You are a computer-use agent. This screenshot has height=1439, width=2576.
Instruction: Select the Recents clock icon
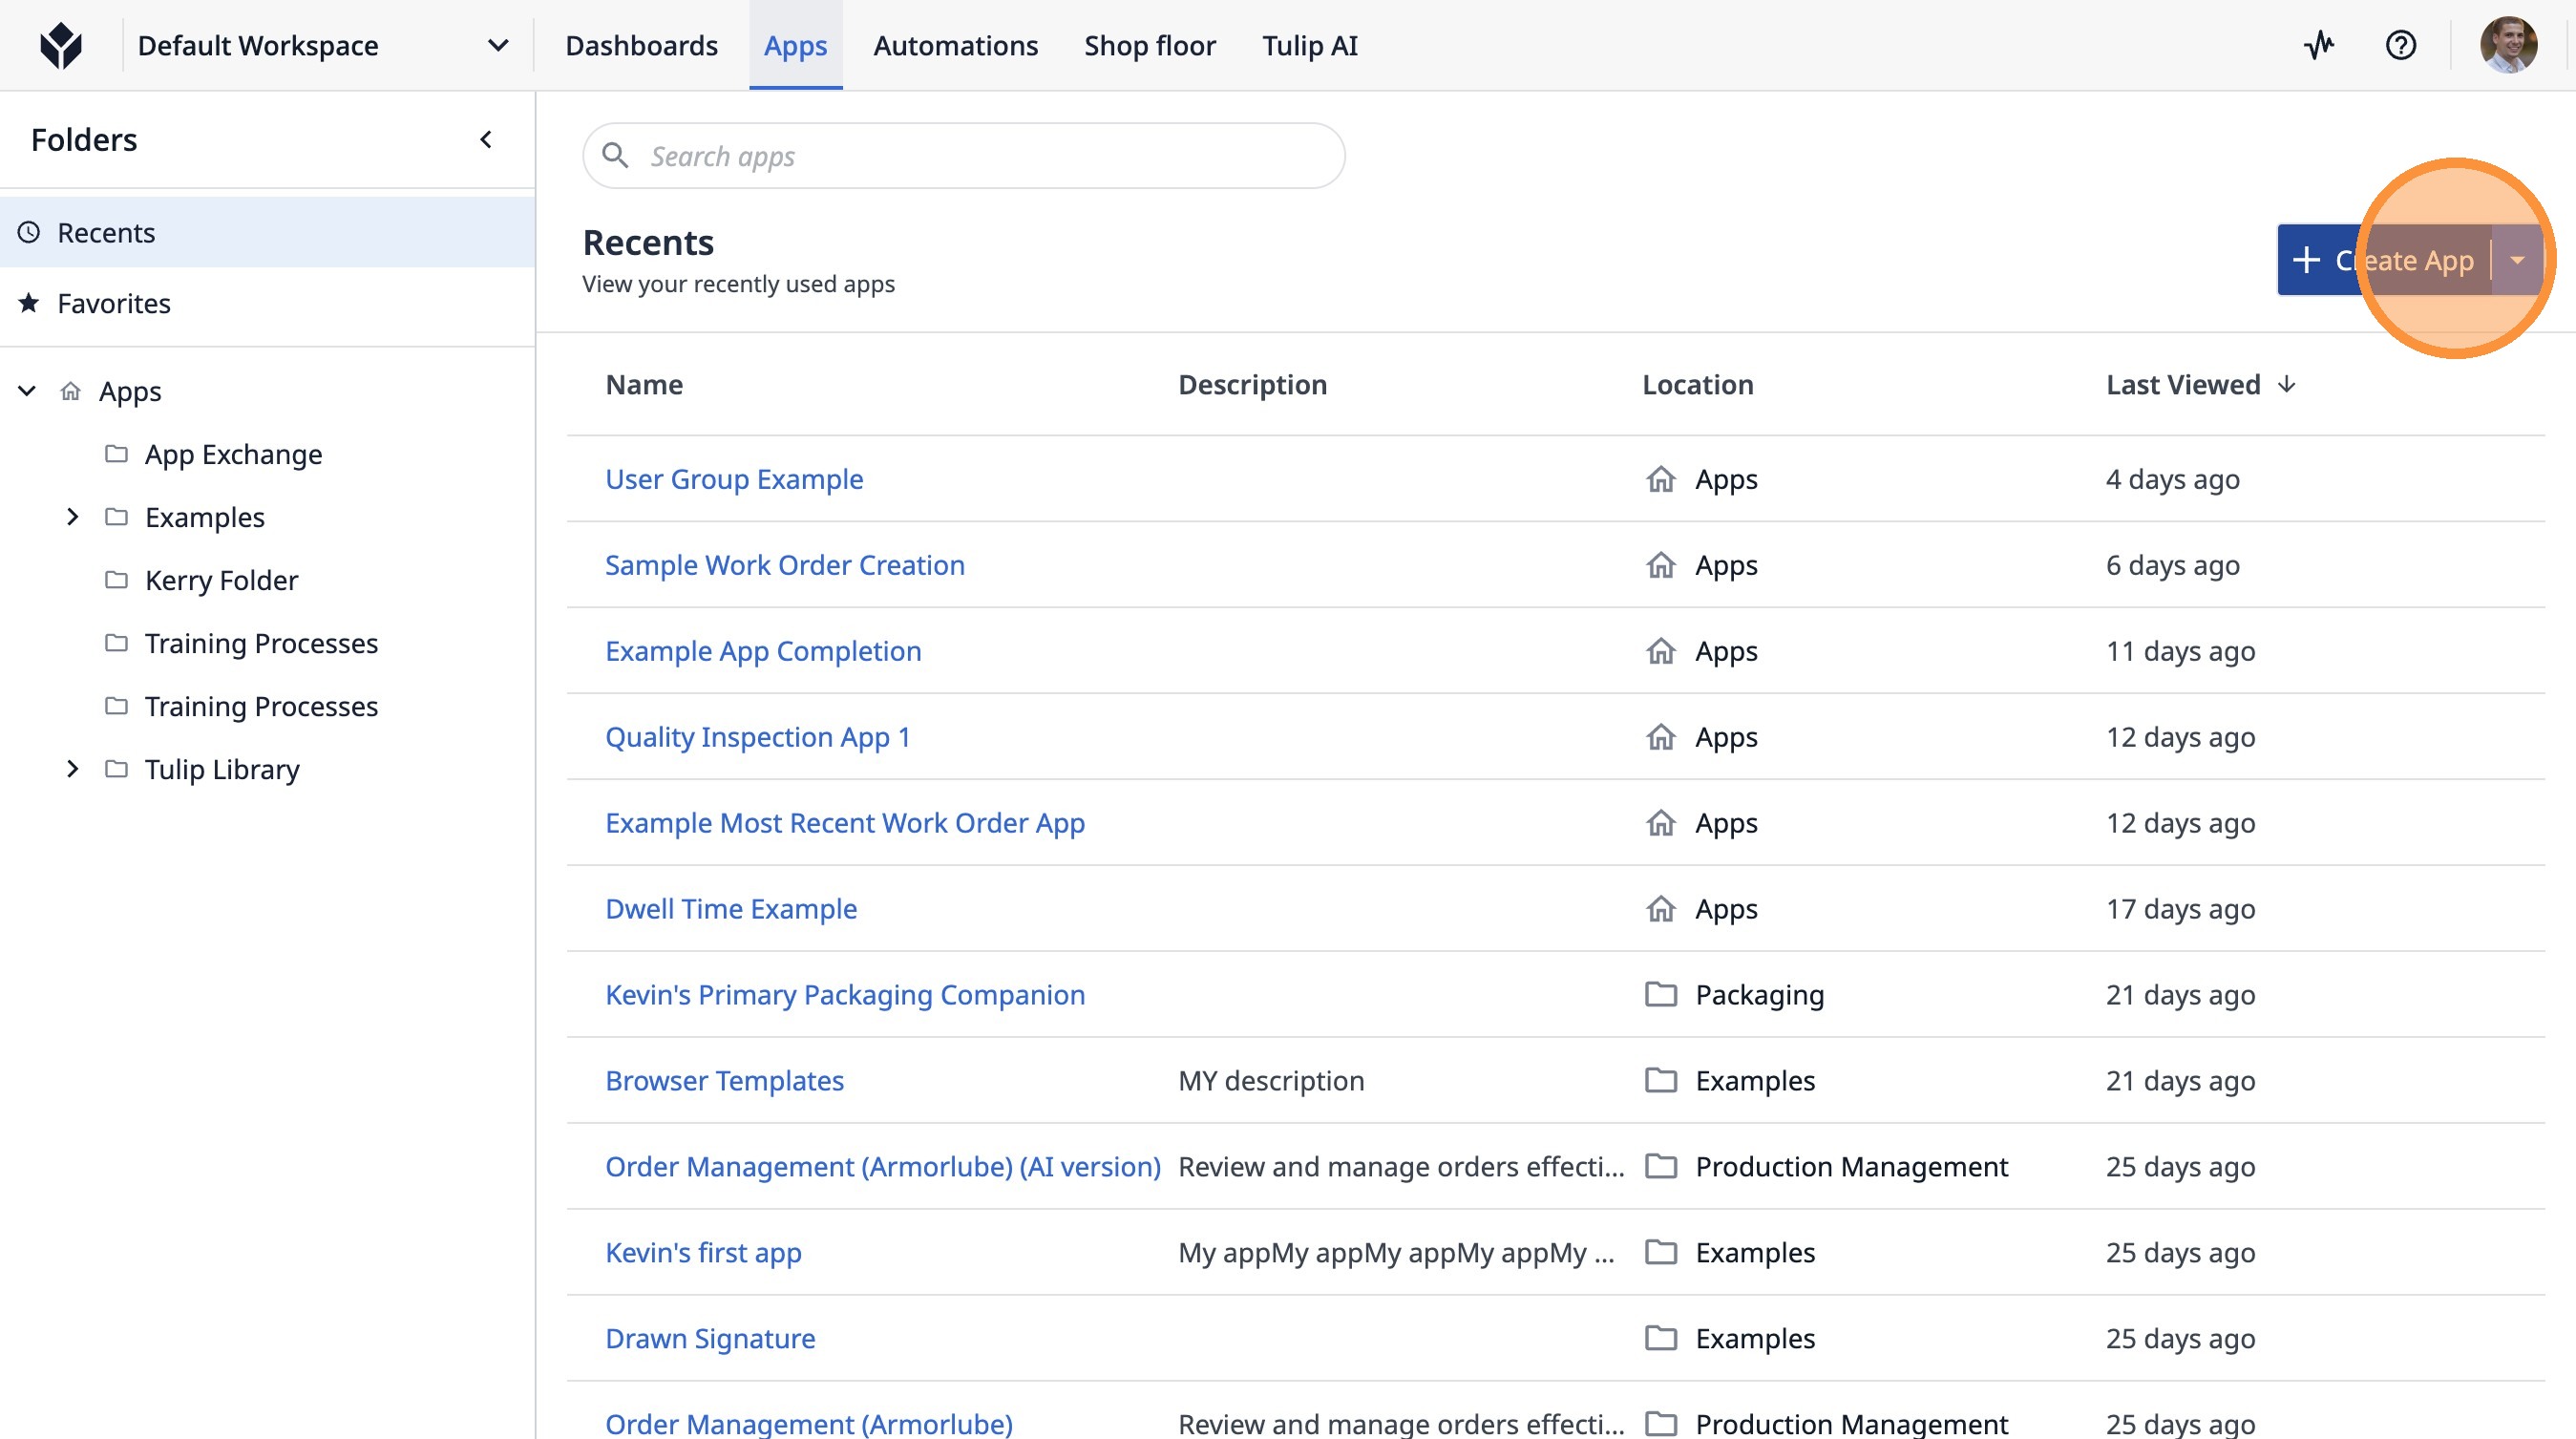point(30,233)
